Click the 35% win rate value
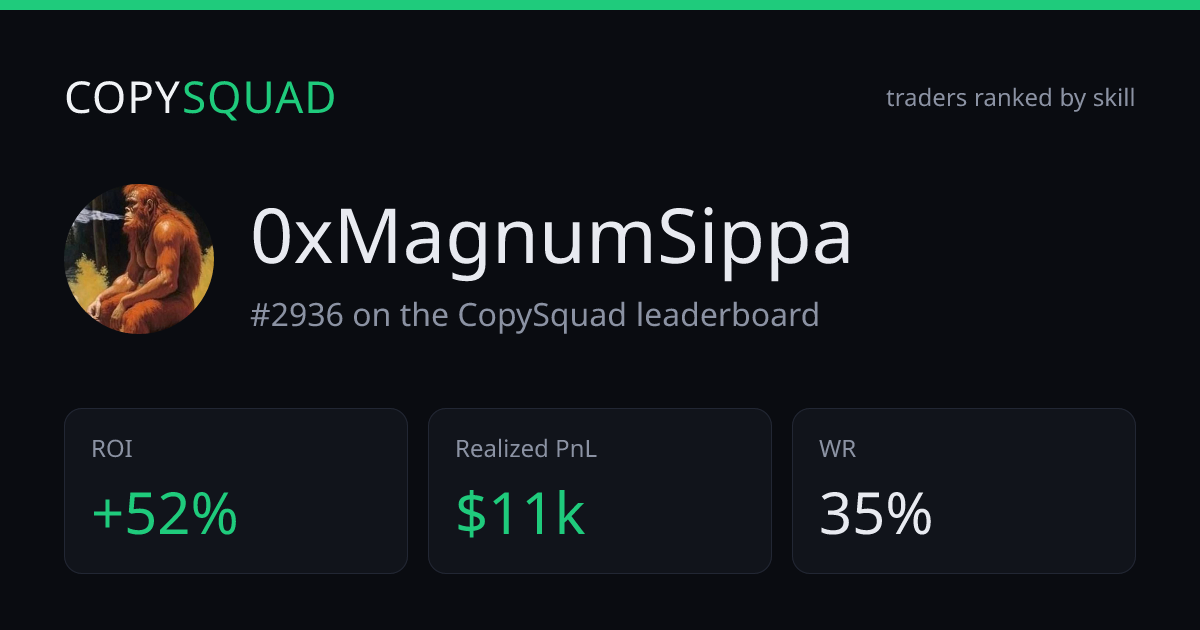 click(876, 515)
